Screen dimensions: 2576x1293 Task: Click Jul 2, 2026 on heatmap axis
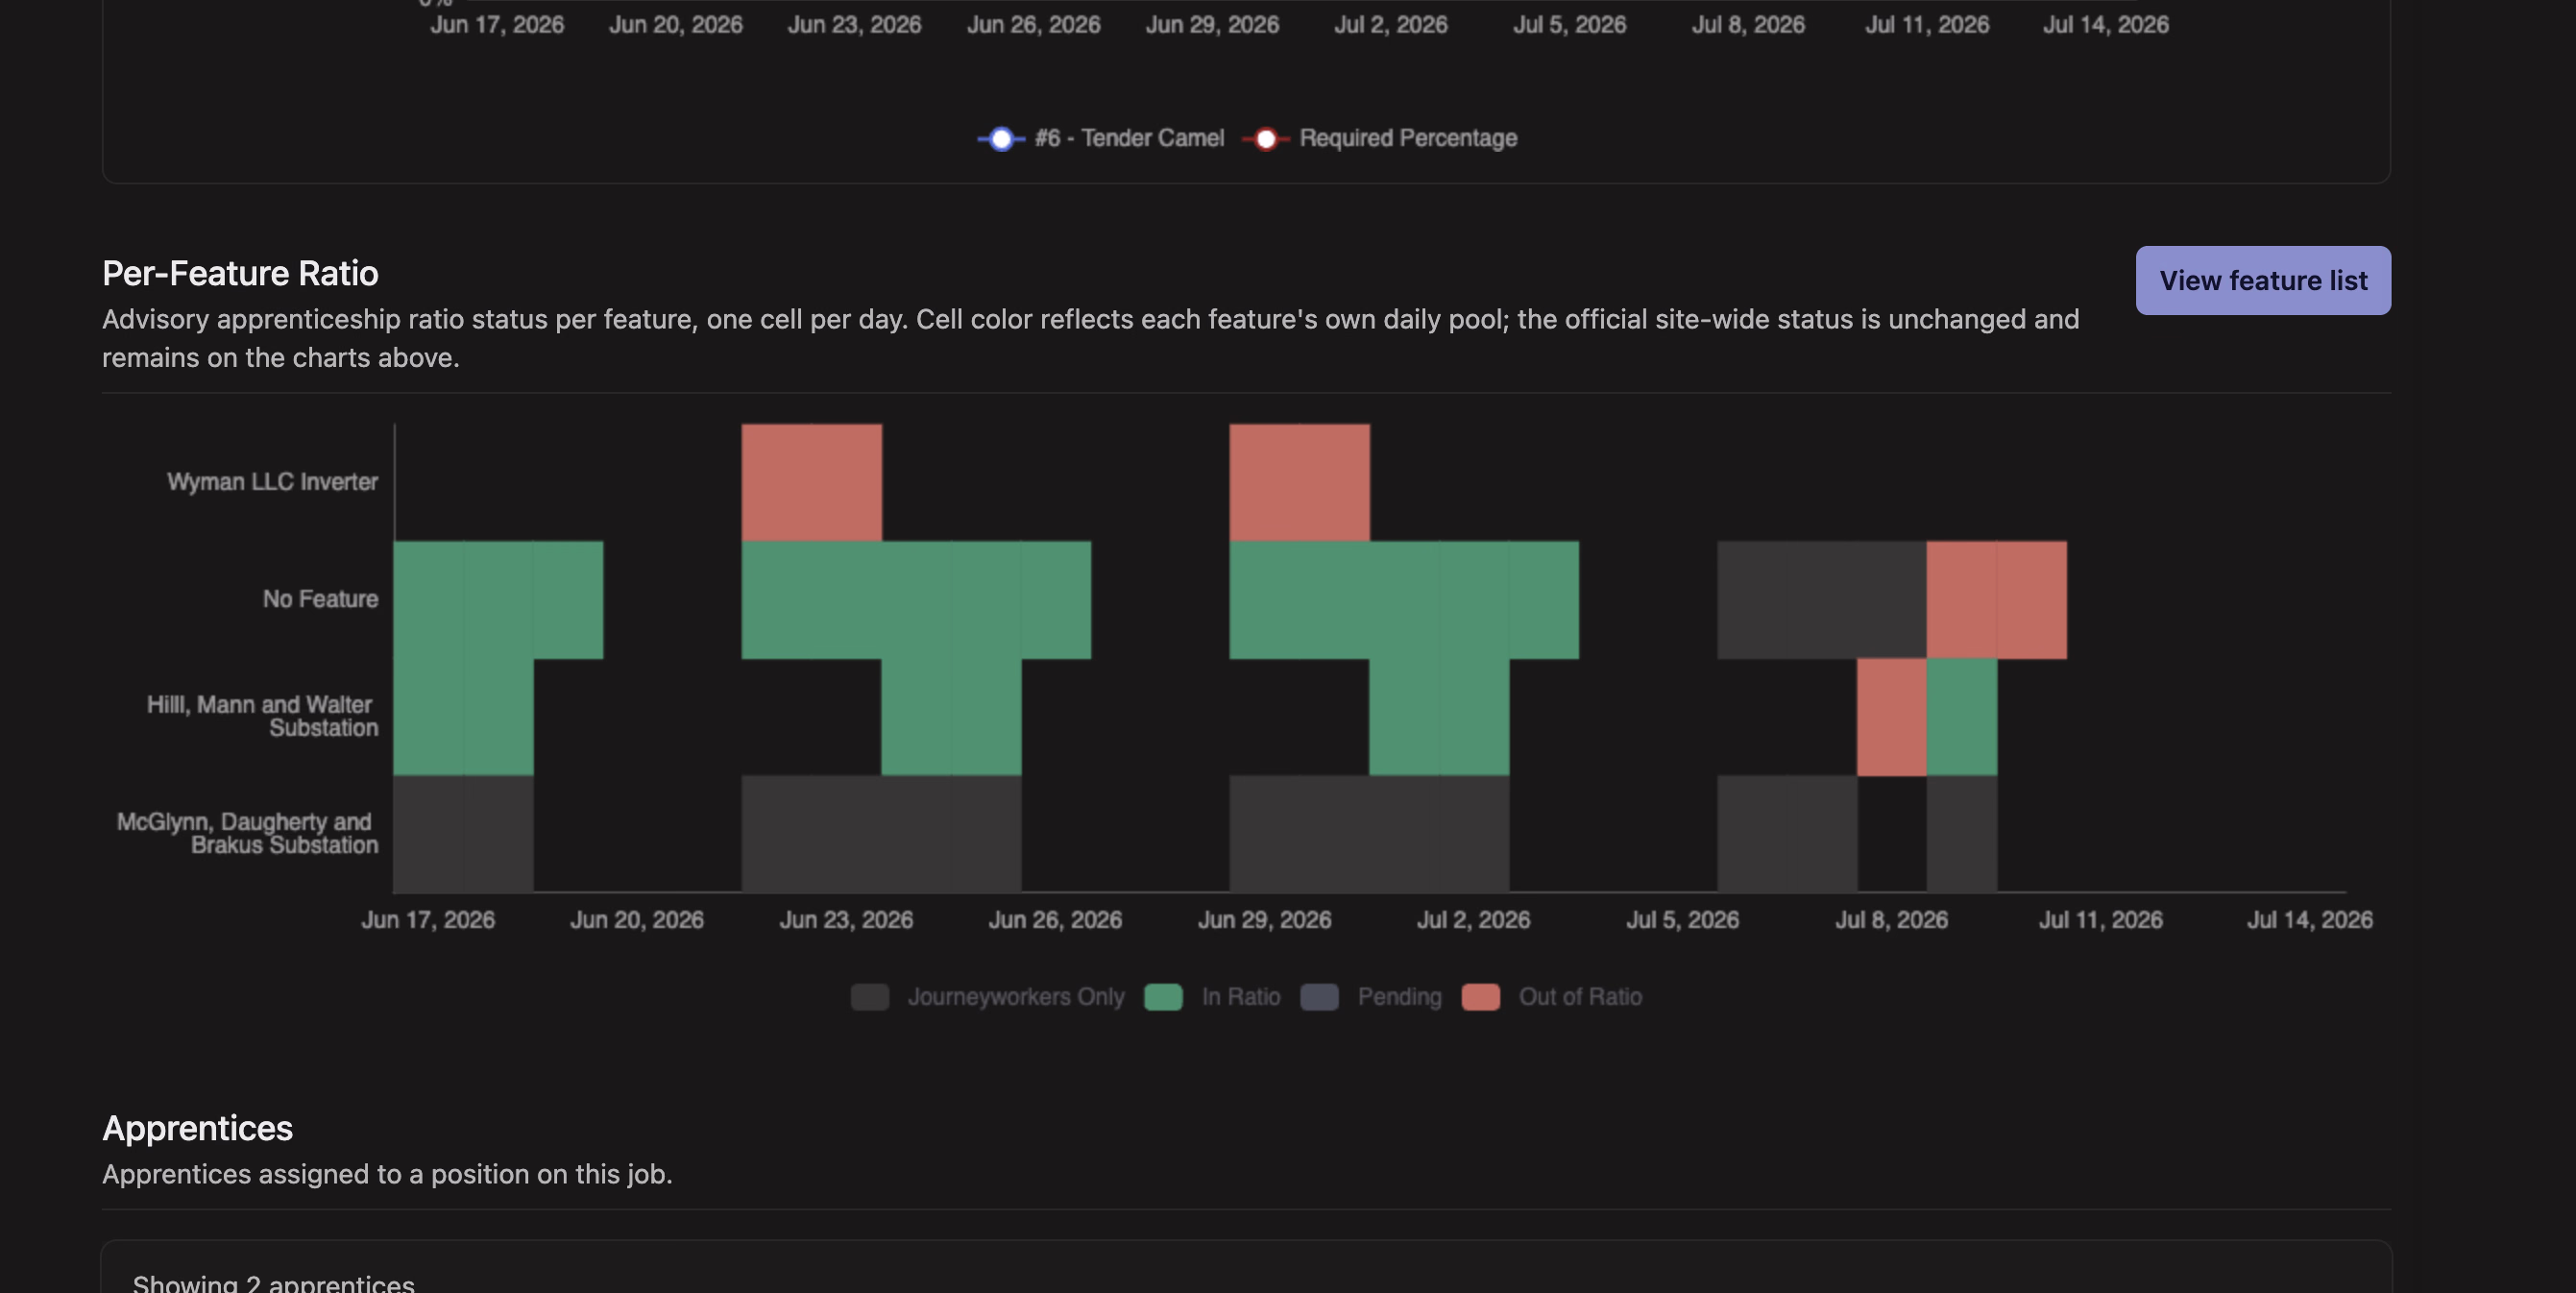[x=1473, y=920]
